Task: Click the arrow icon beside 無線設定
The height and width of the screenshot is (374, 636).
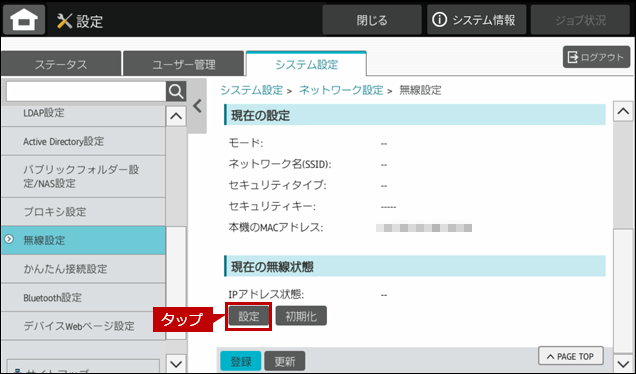Action: point(9,239)
